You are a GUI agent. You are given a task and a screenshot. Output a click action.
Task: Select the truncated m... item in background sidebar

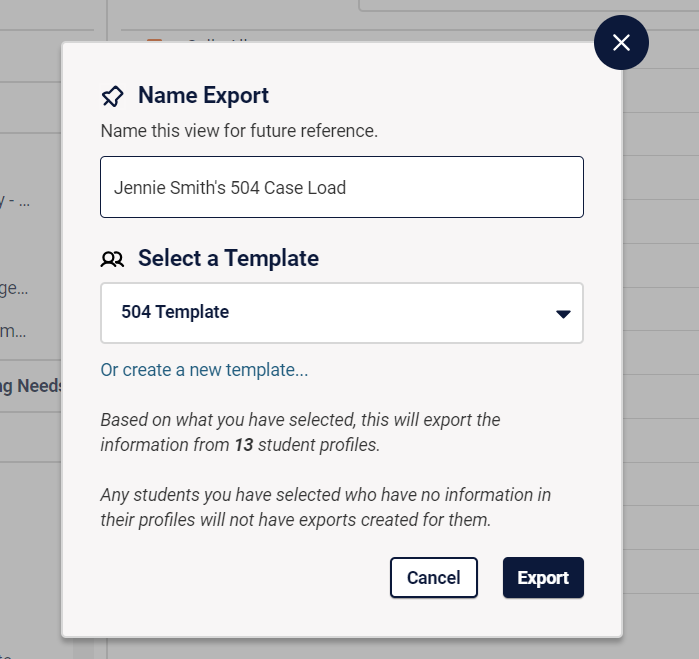[x=13, y=331]
